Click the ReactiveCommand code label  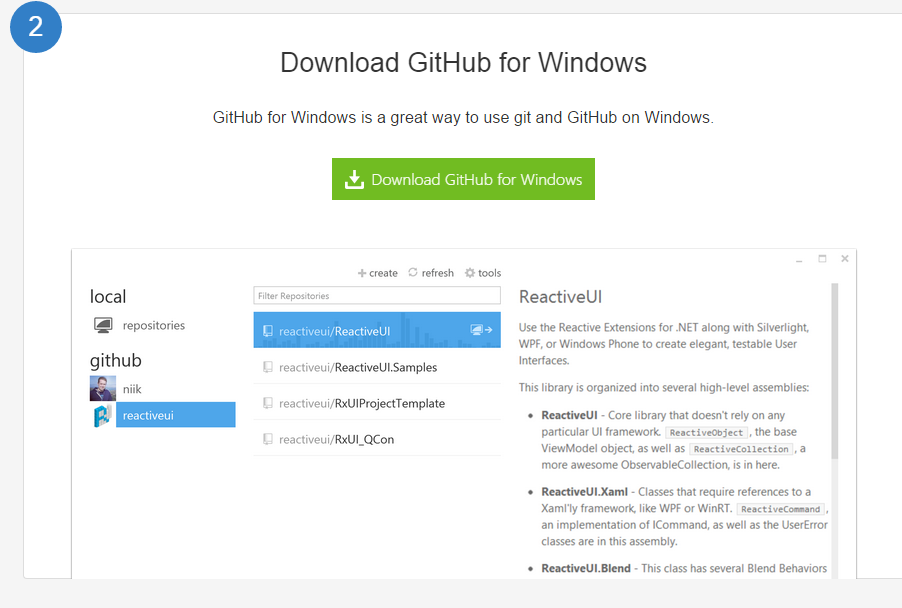(x=781, y=509)
